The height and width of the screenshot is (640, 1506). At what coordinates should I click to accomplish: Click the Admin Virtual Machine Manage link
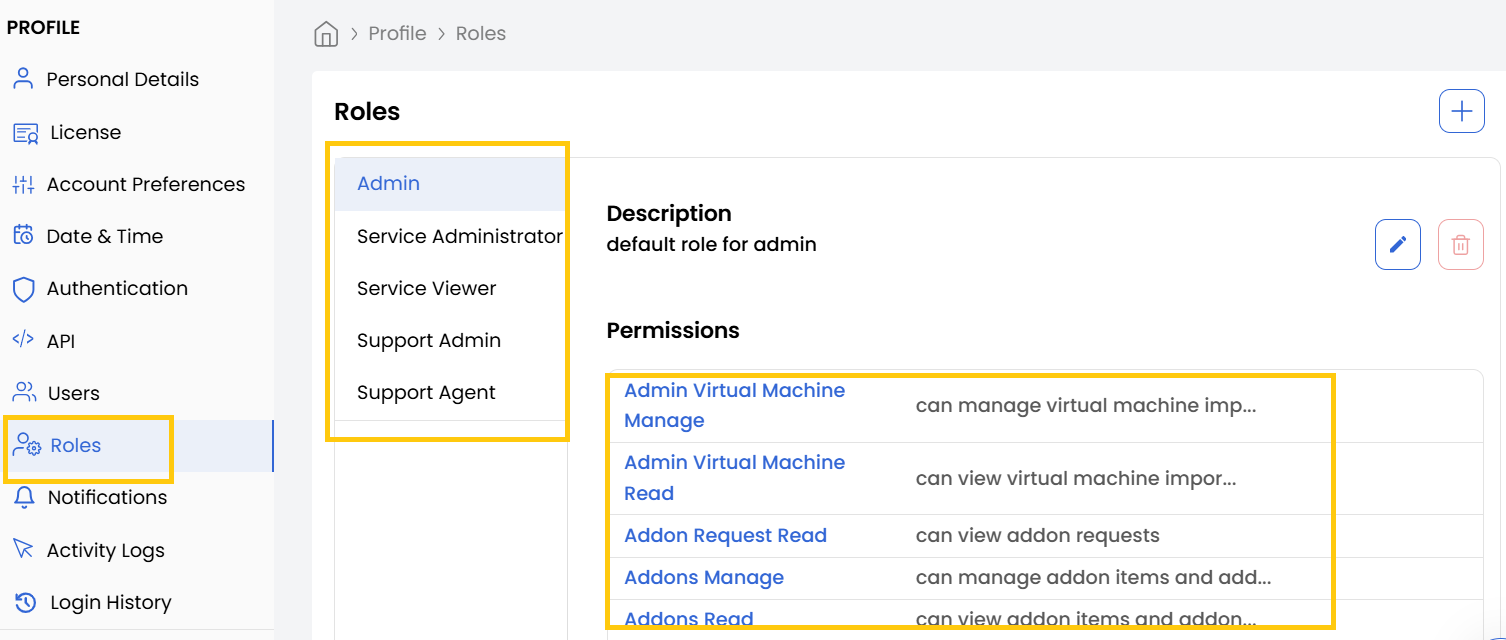(x=734, y=404)
